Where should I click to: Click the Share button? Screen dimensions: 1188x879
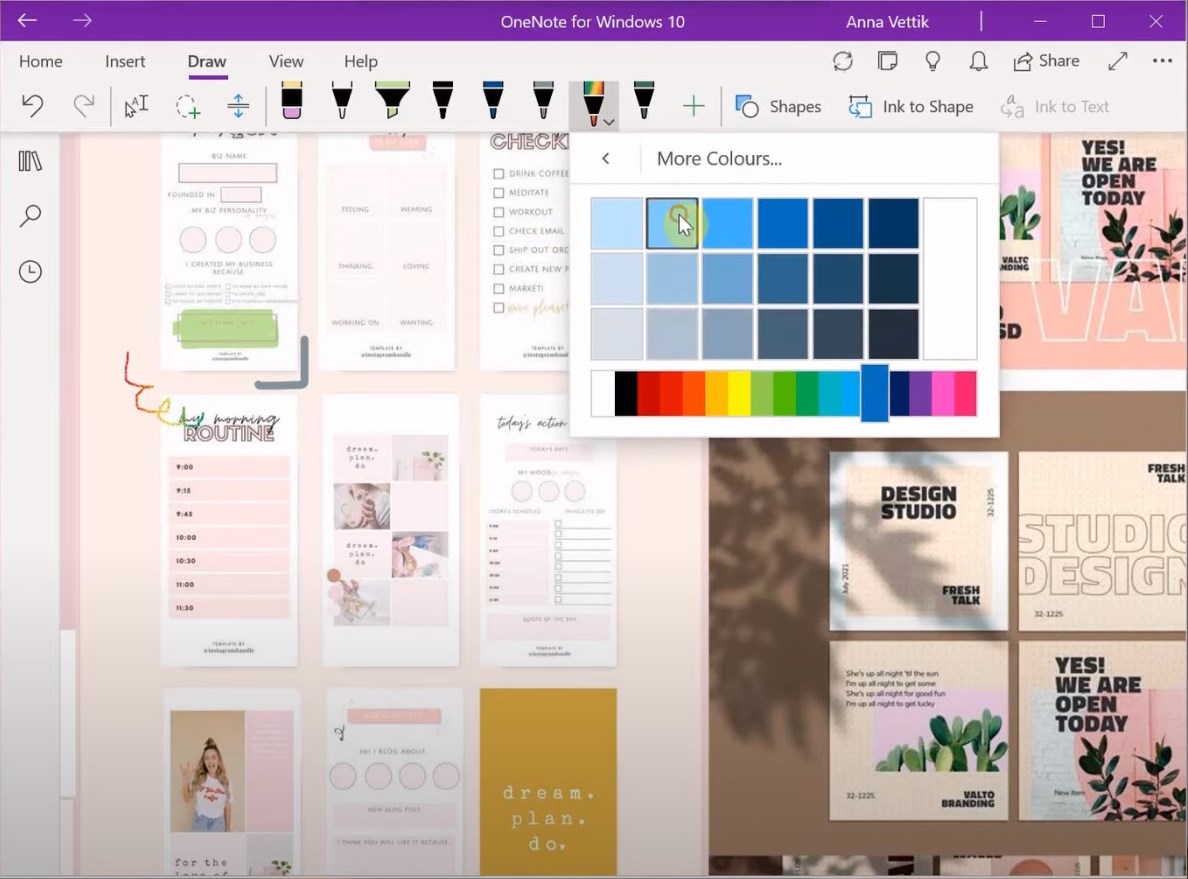click(1046, 61)
